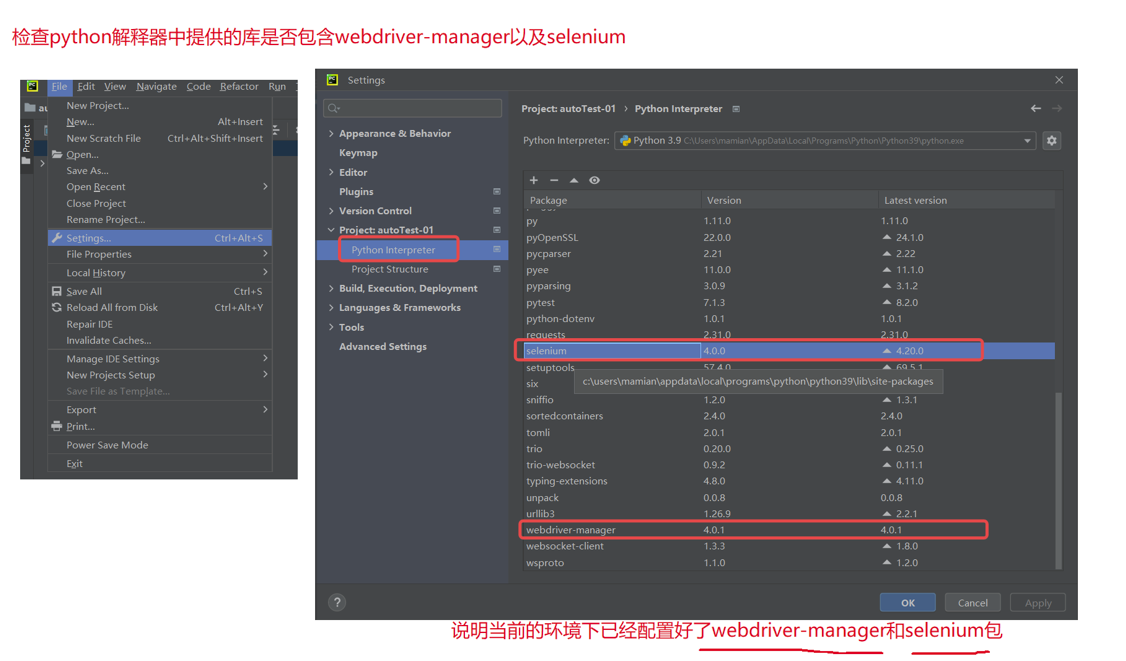Click the settings search field
Viewport: 1126px width, 661px height.
(x=412, y=108)
